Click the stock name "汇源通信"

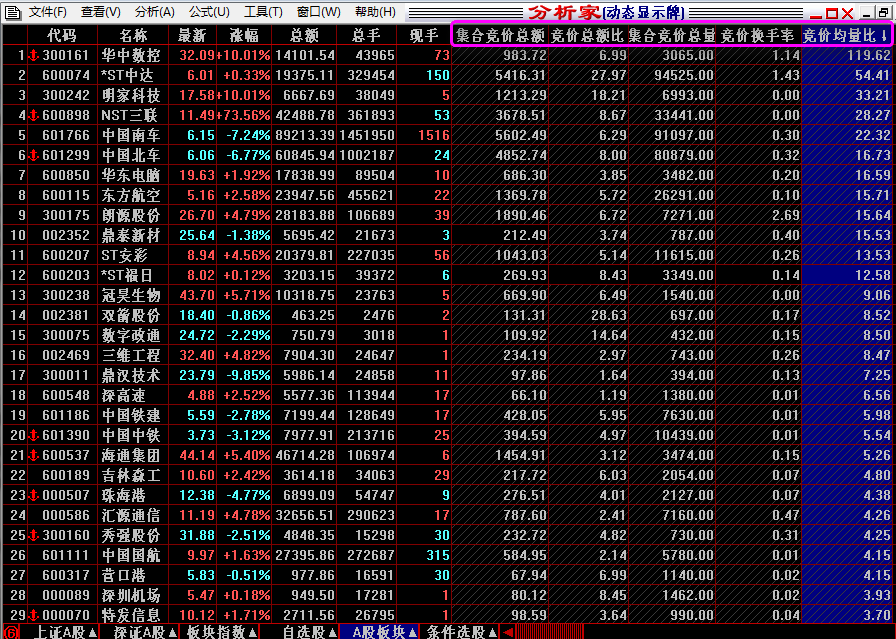tap(131, 516)
